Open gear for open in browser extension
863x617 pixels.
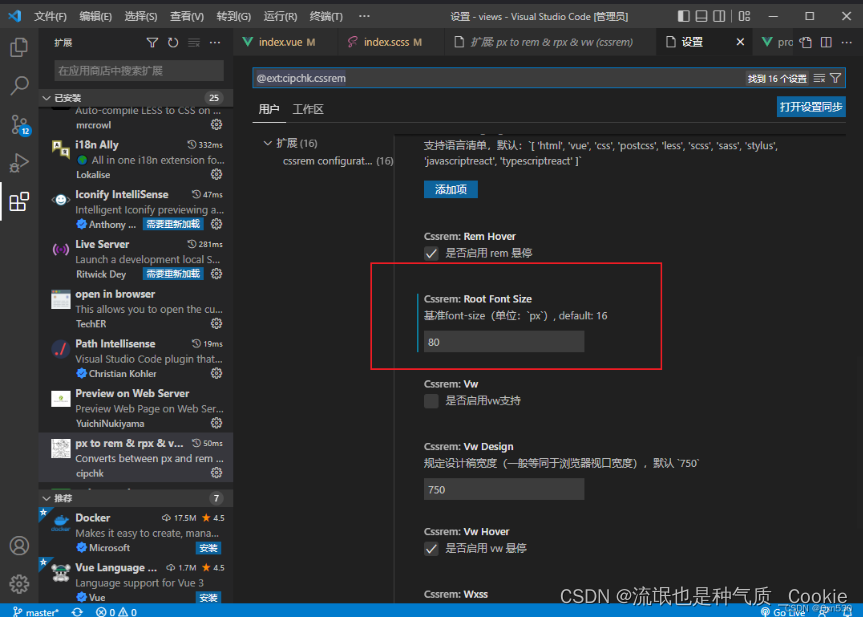click(x=216, y=324)
